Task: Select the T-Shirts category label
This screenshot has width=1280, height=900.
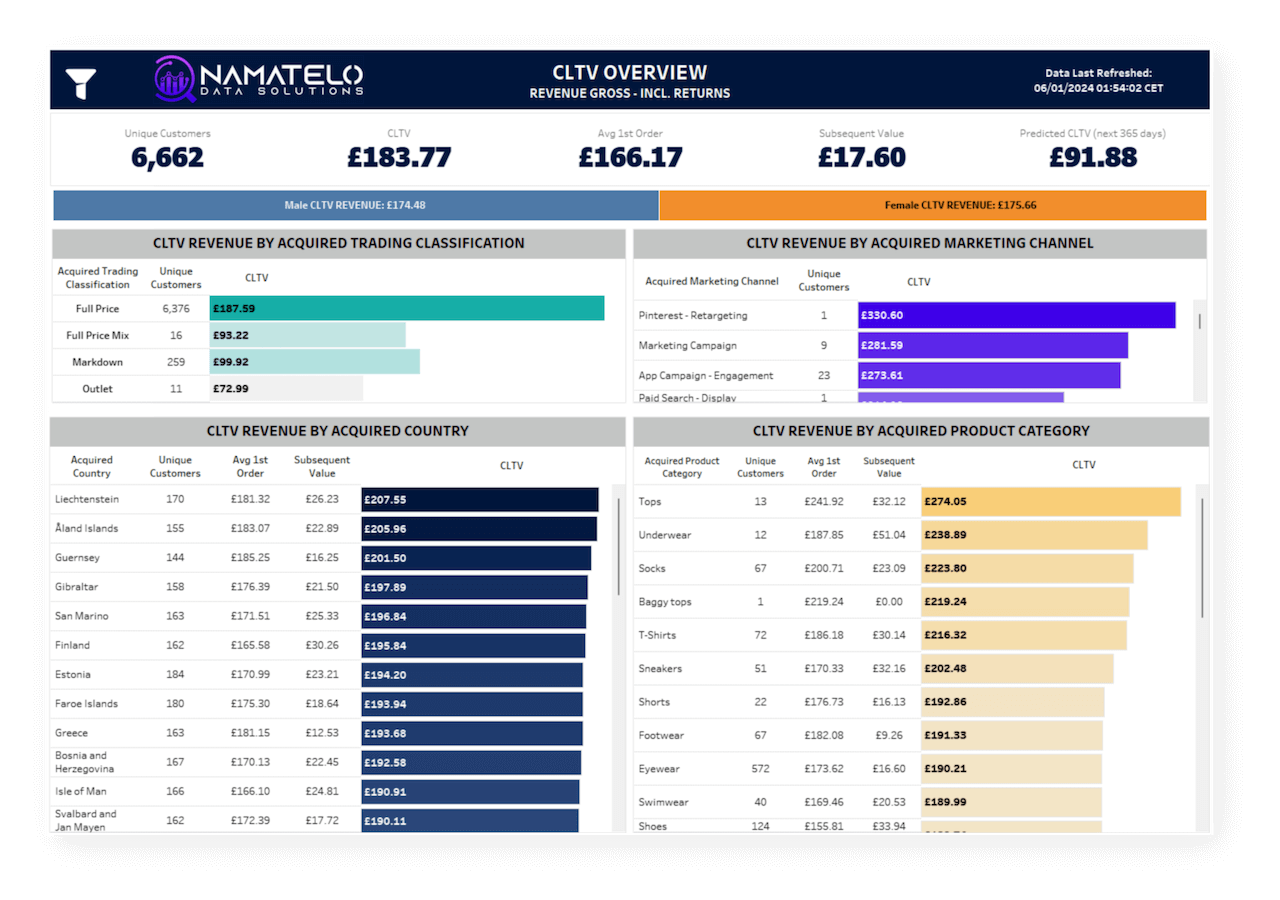Action: [657, 635]
